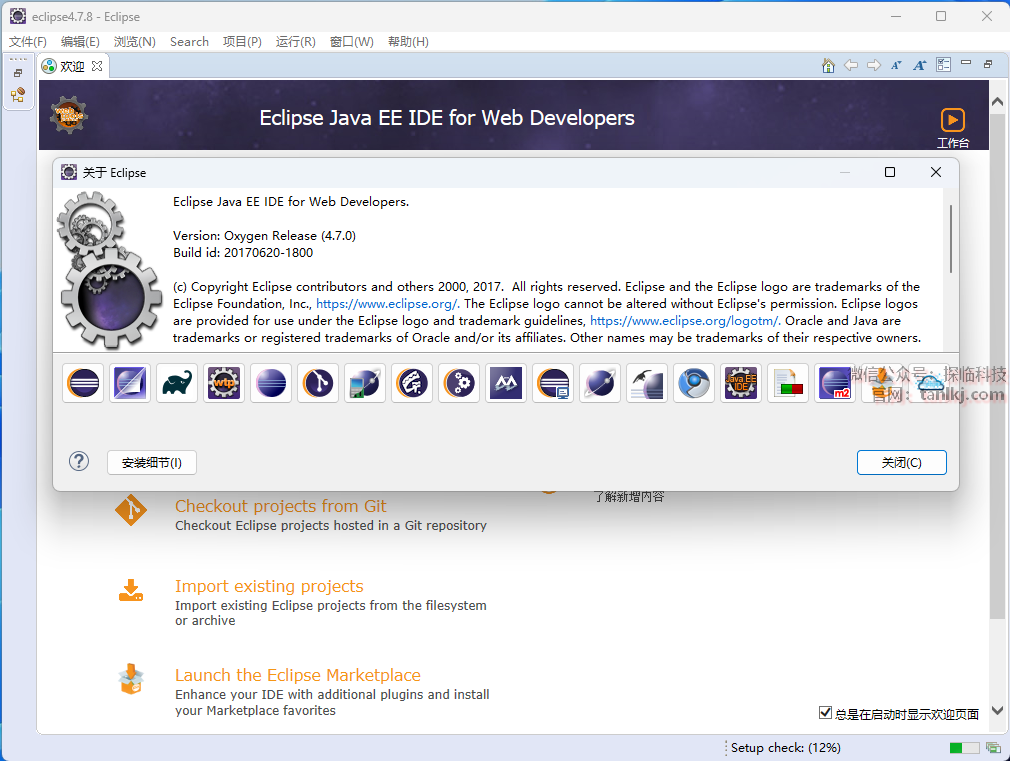The image size is (1010, 761).
Task: Click the hierarchy icon in left trim bar
Action: 18,95
